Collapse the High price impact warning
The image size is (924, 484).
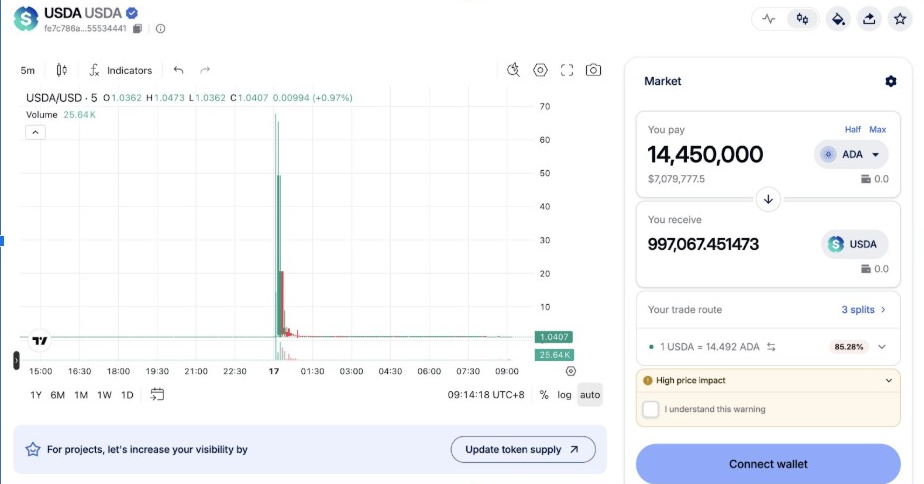point(889,380)
